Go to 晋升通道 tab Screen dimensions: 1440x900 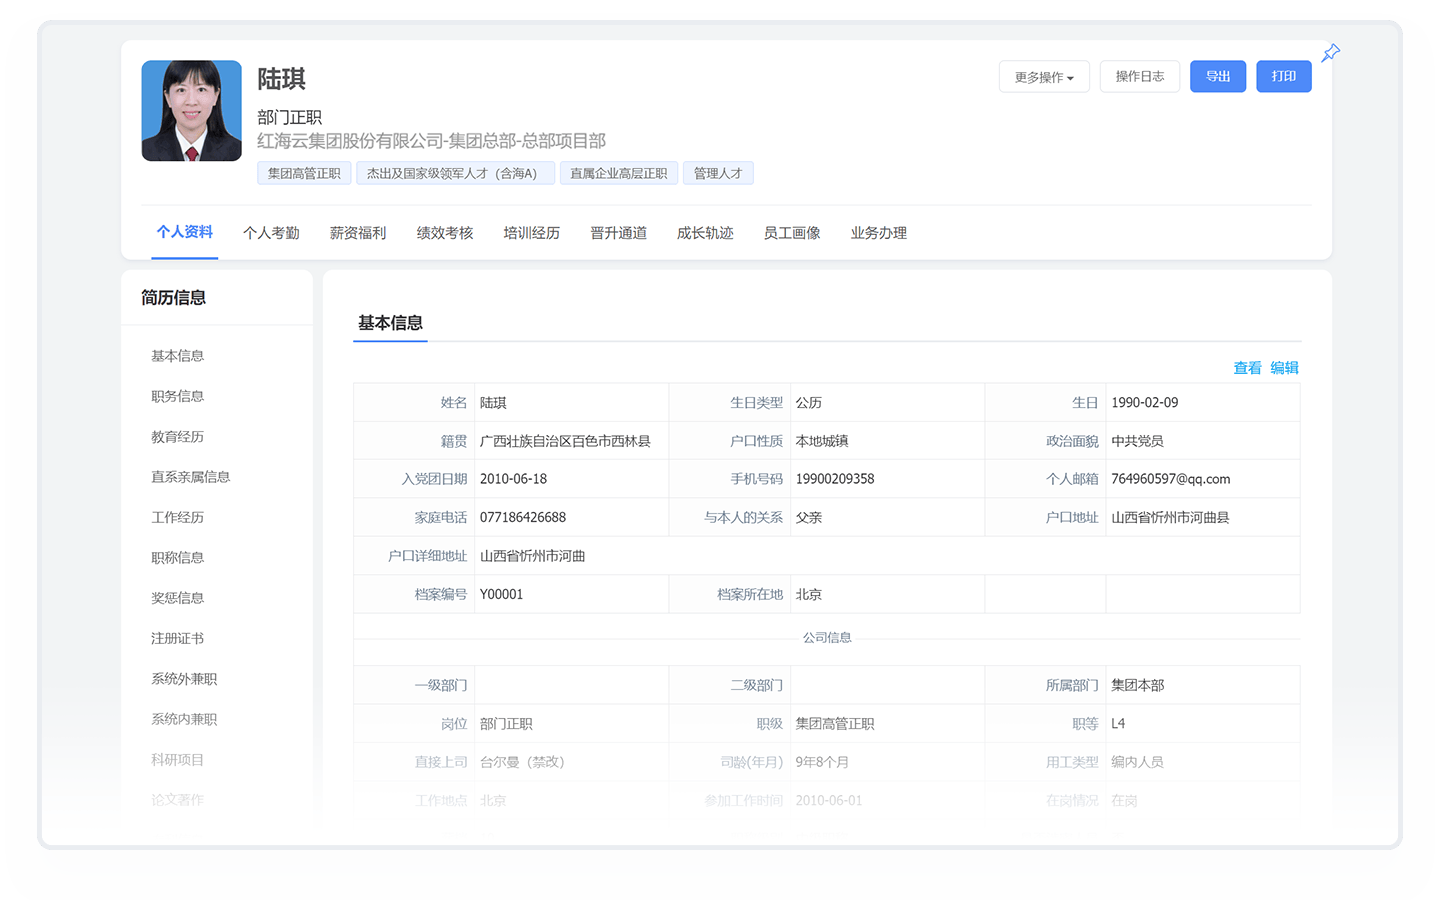[x=618, y=233]
